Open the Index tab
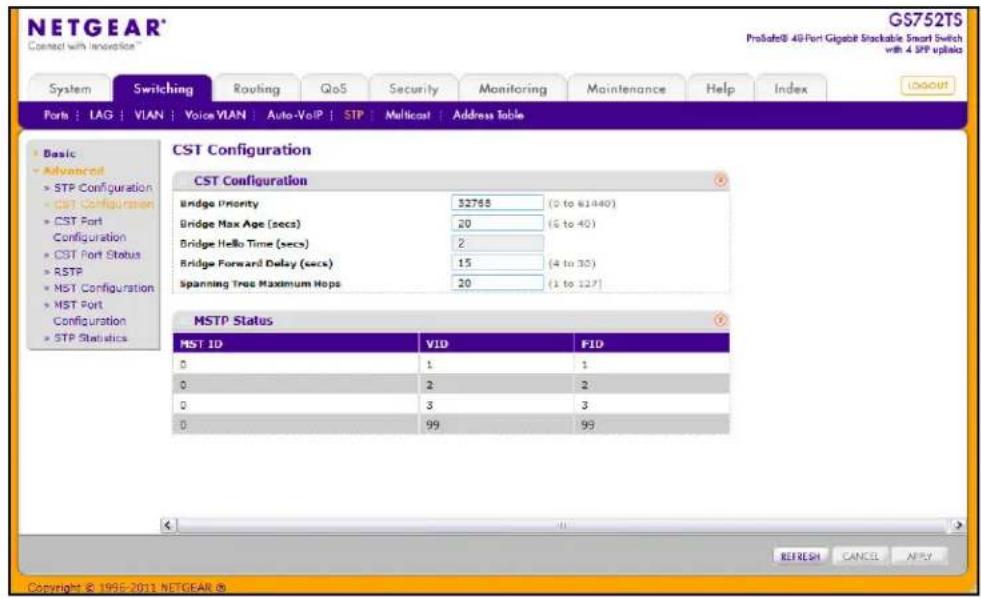The height and width of the screenshot is (598, 981). (791, 89)
